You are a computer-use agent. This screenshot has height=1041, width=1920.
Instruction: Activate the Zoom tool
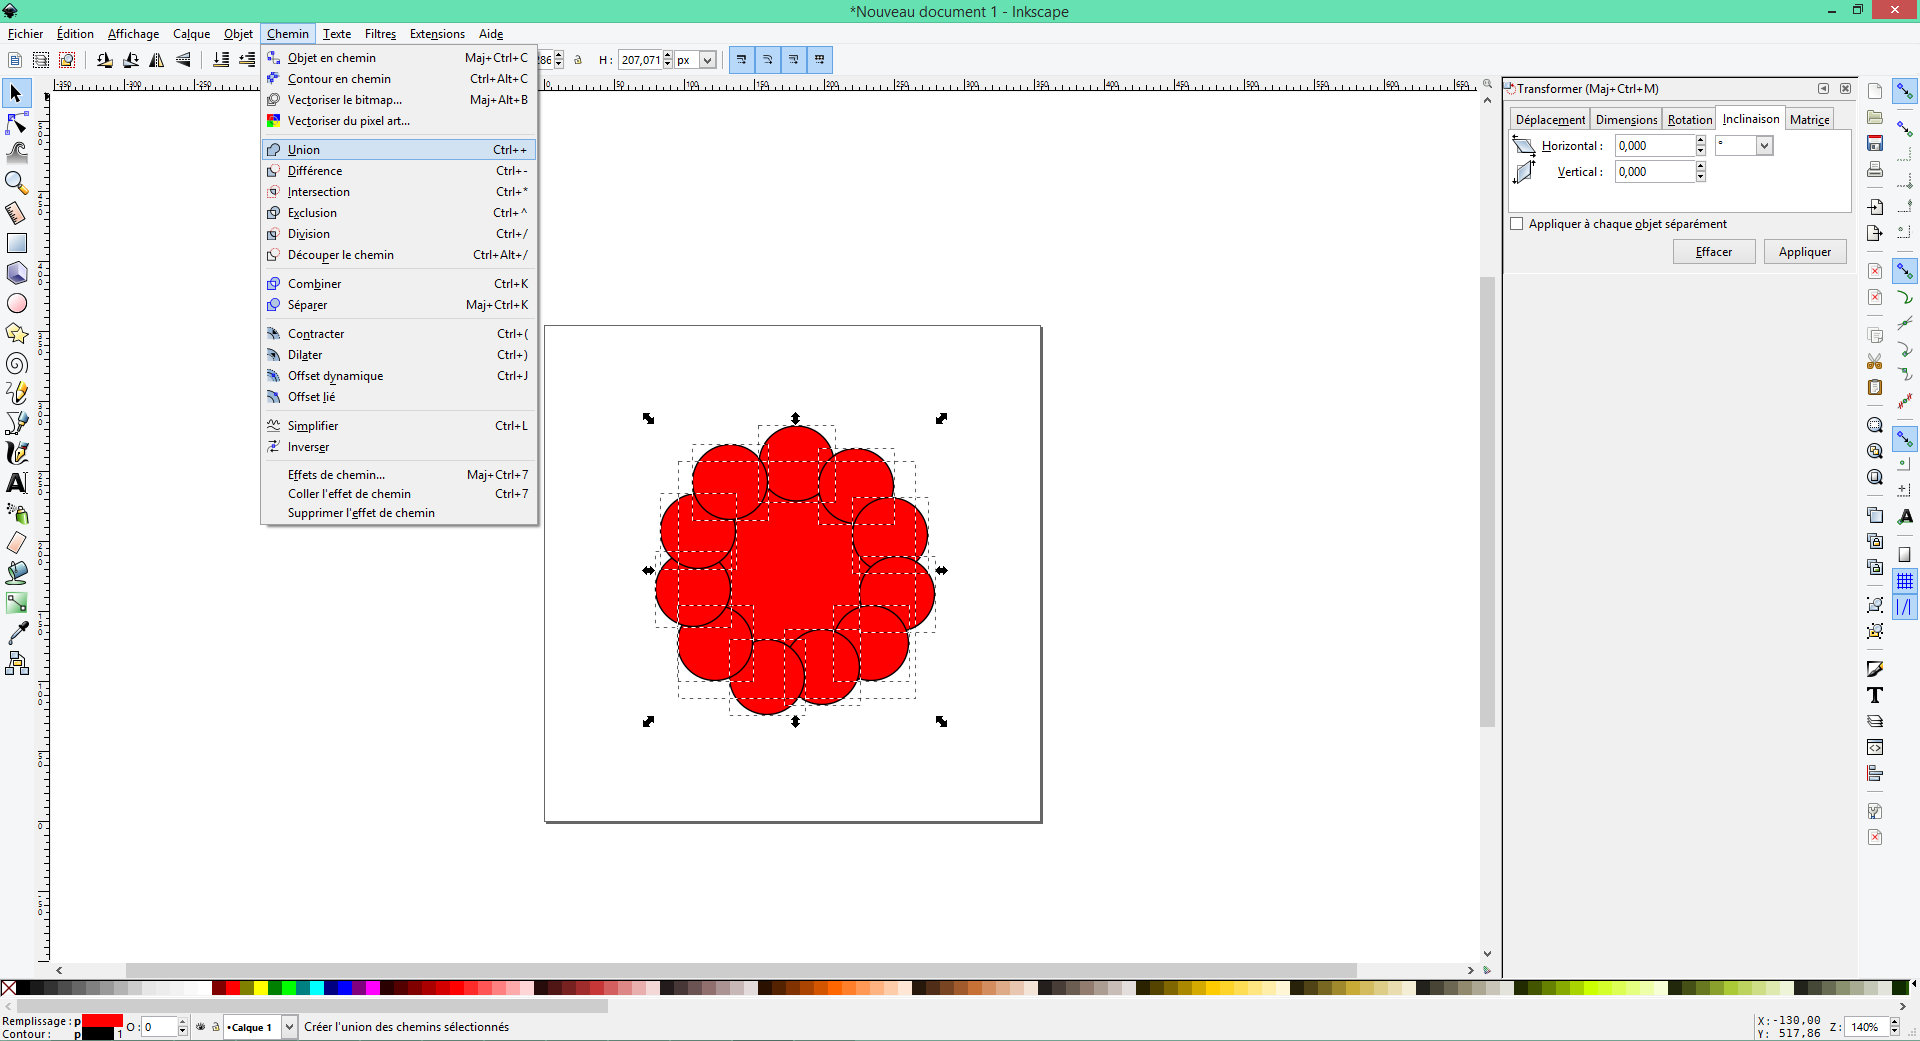tap(16, 183)
